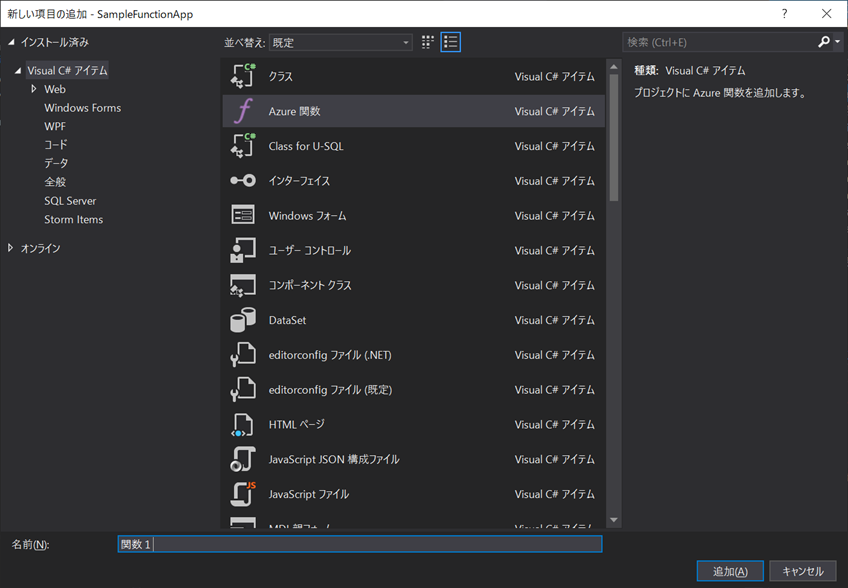Click the scrollbar down arrow
The width and height of the screenshot is (848, 588).
coord(613,520)
